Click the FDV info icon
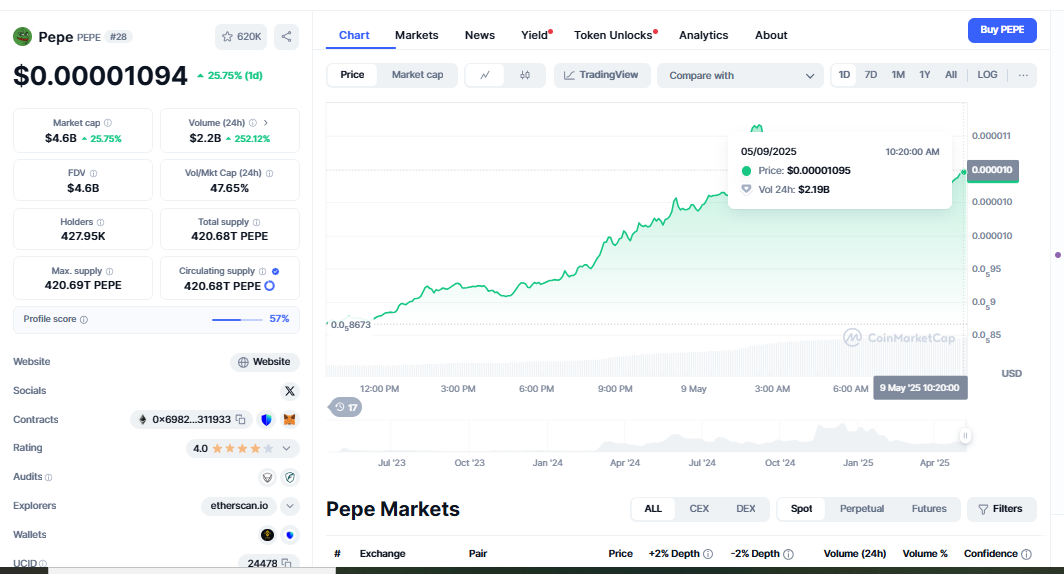This screenshot has height=574, width=1064. [94, 173]
